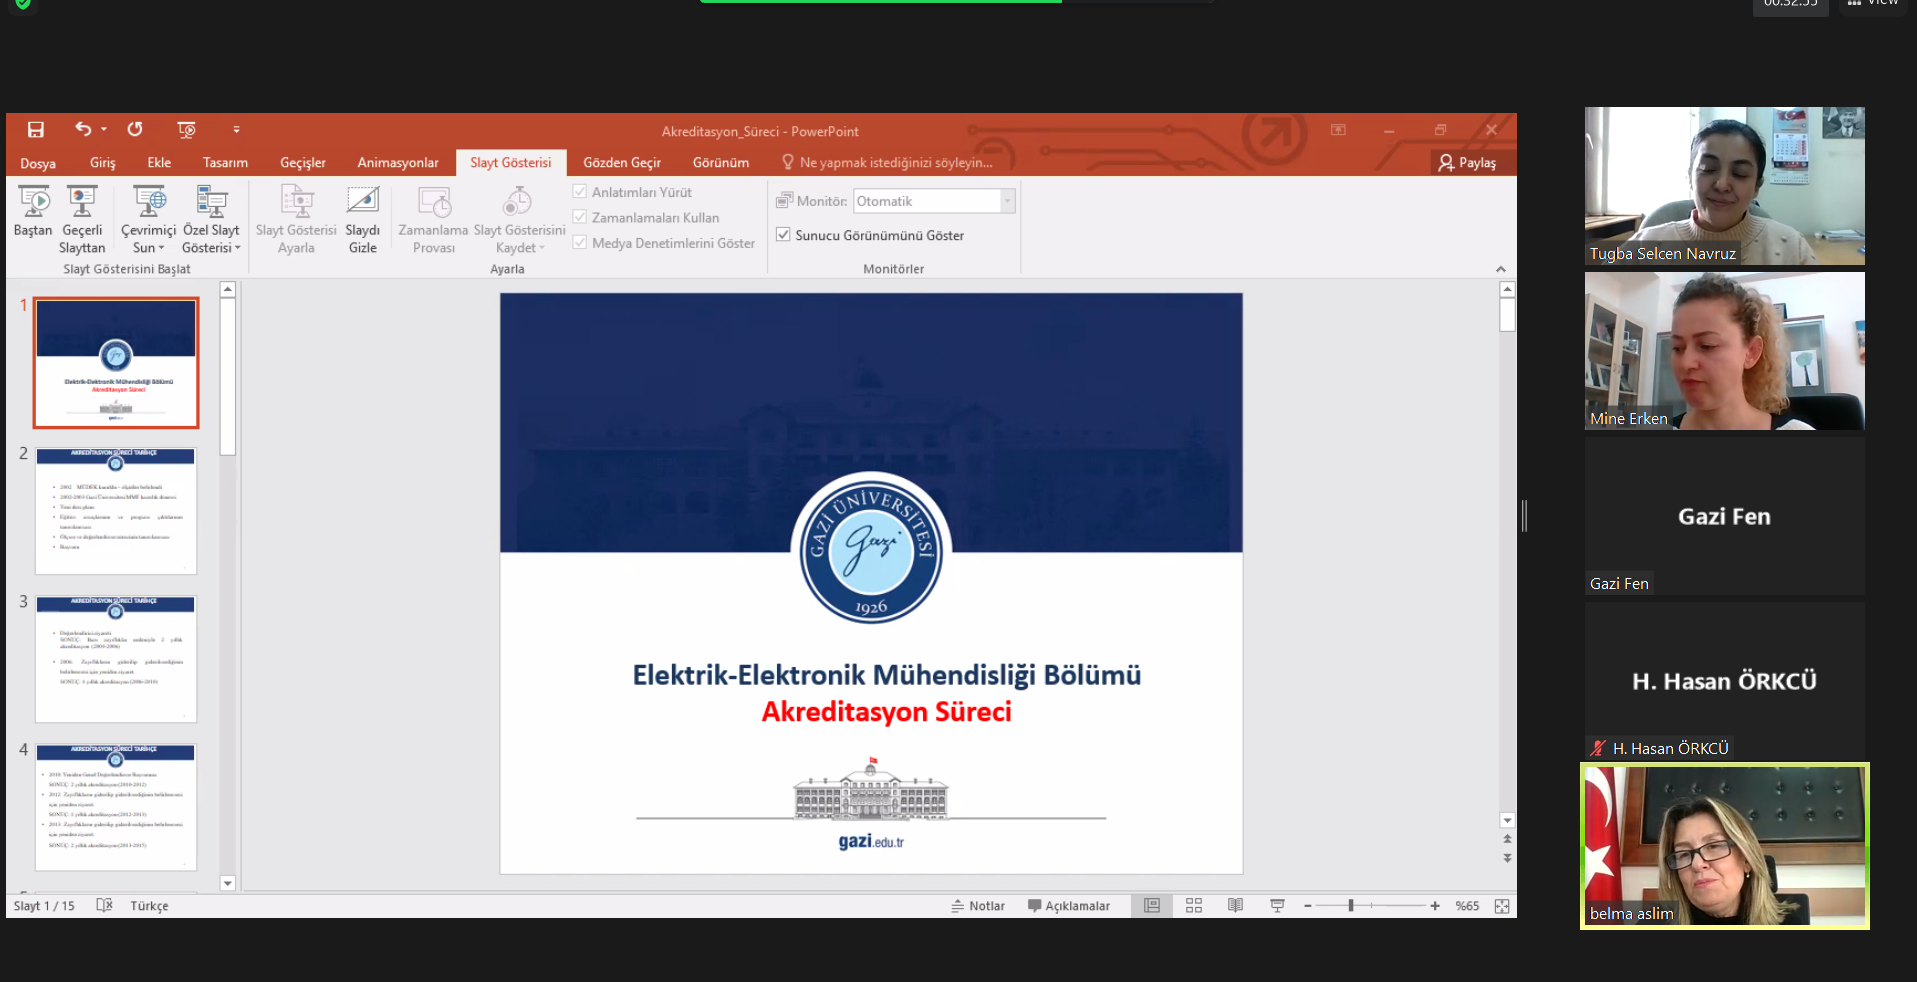
Task: Open the Dosya menu
Action: click(x=38, y=163)
